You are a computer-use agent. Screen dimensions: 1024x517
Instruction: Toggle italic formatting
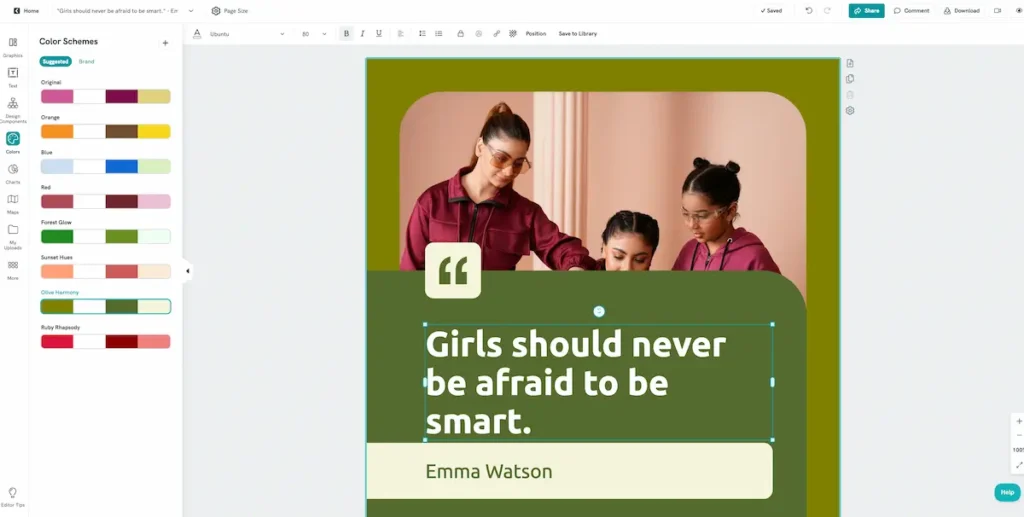click(362, 33)
